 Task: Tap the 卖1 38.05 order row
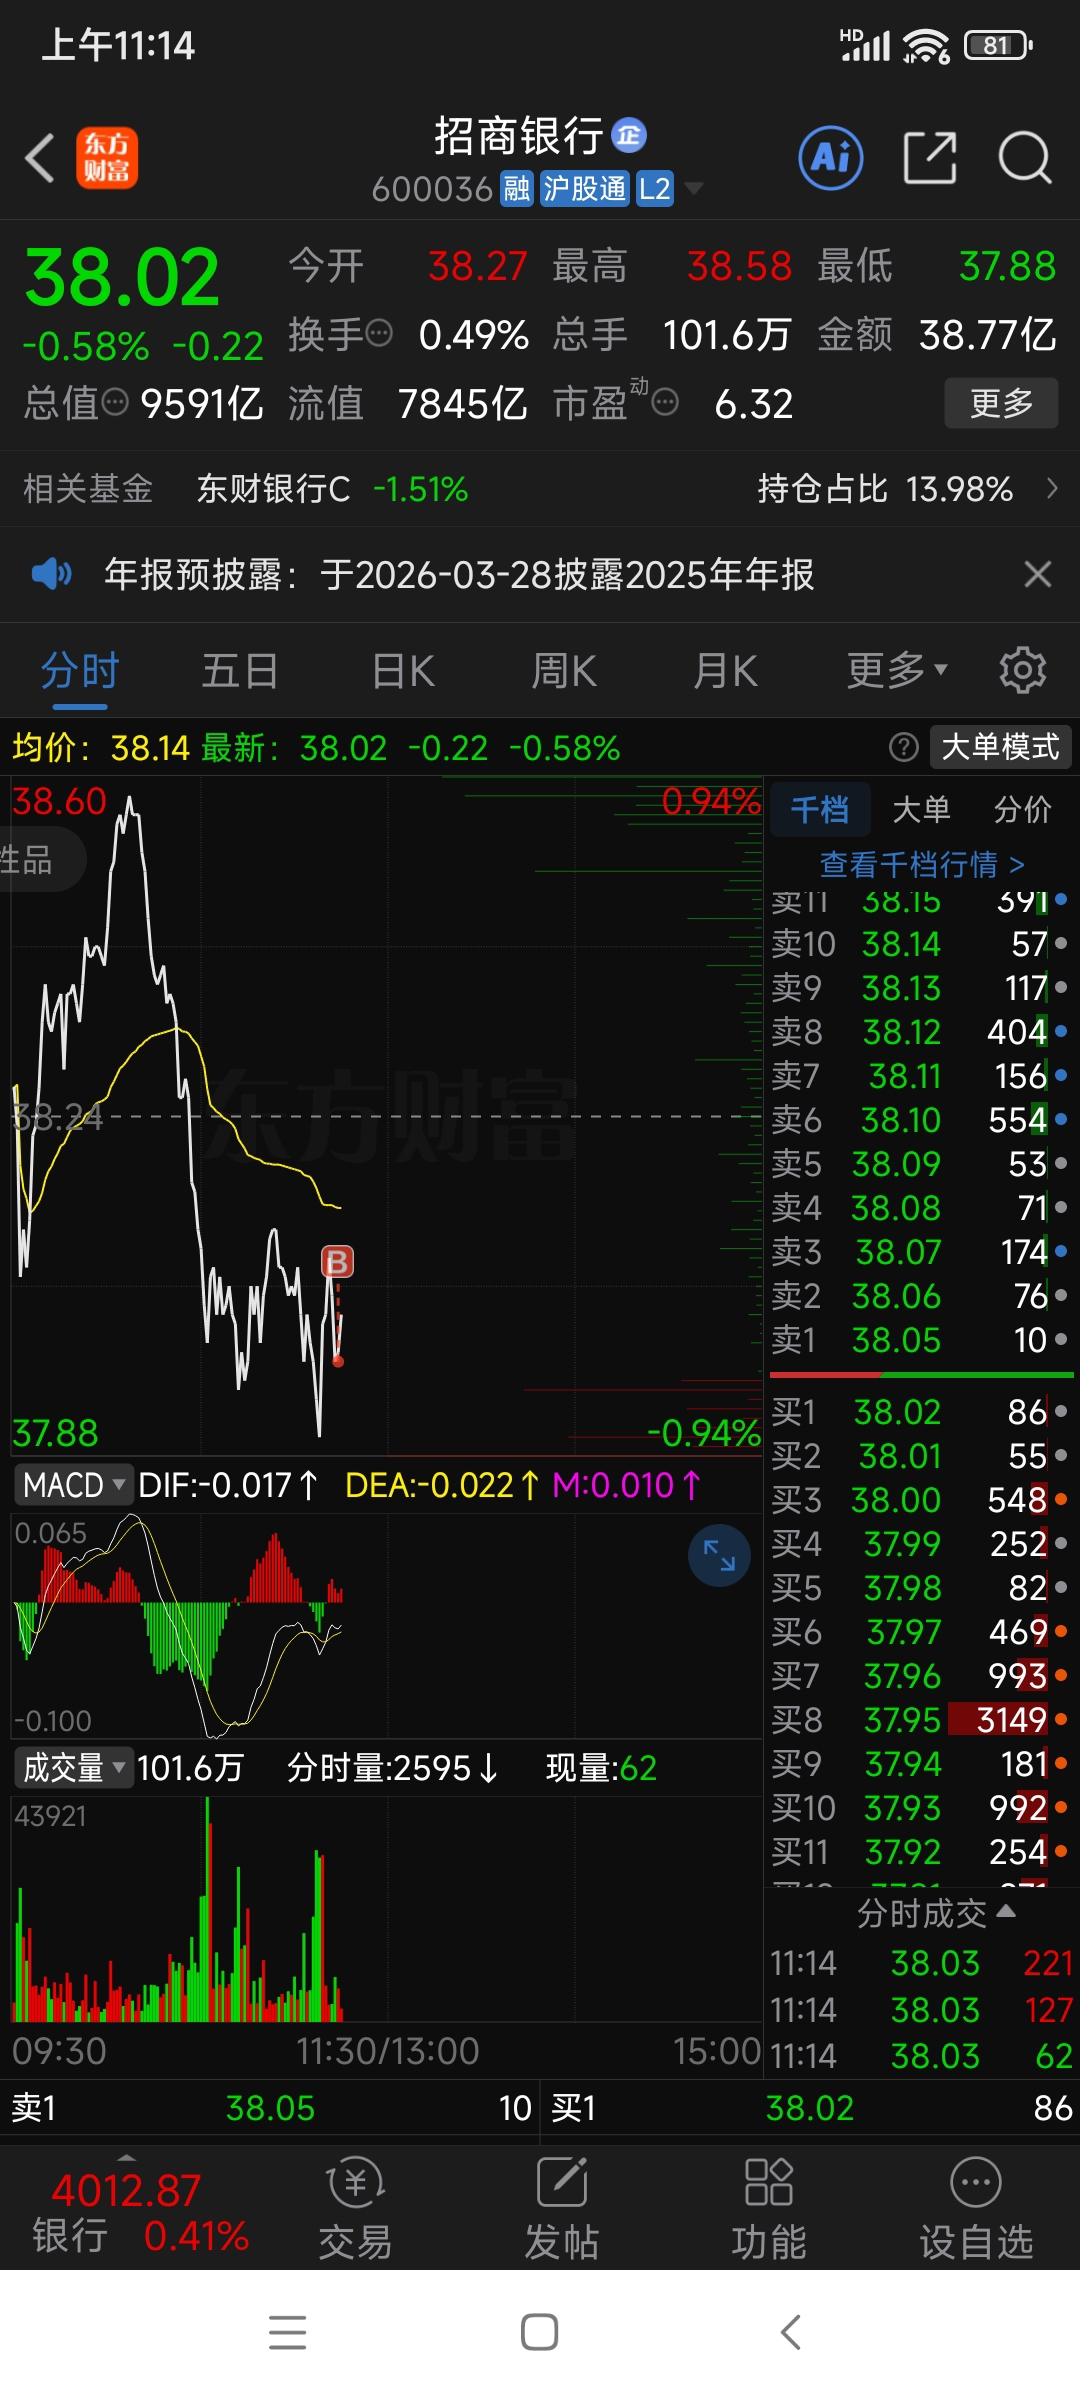921,1340
